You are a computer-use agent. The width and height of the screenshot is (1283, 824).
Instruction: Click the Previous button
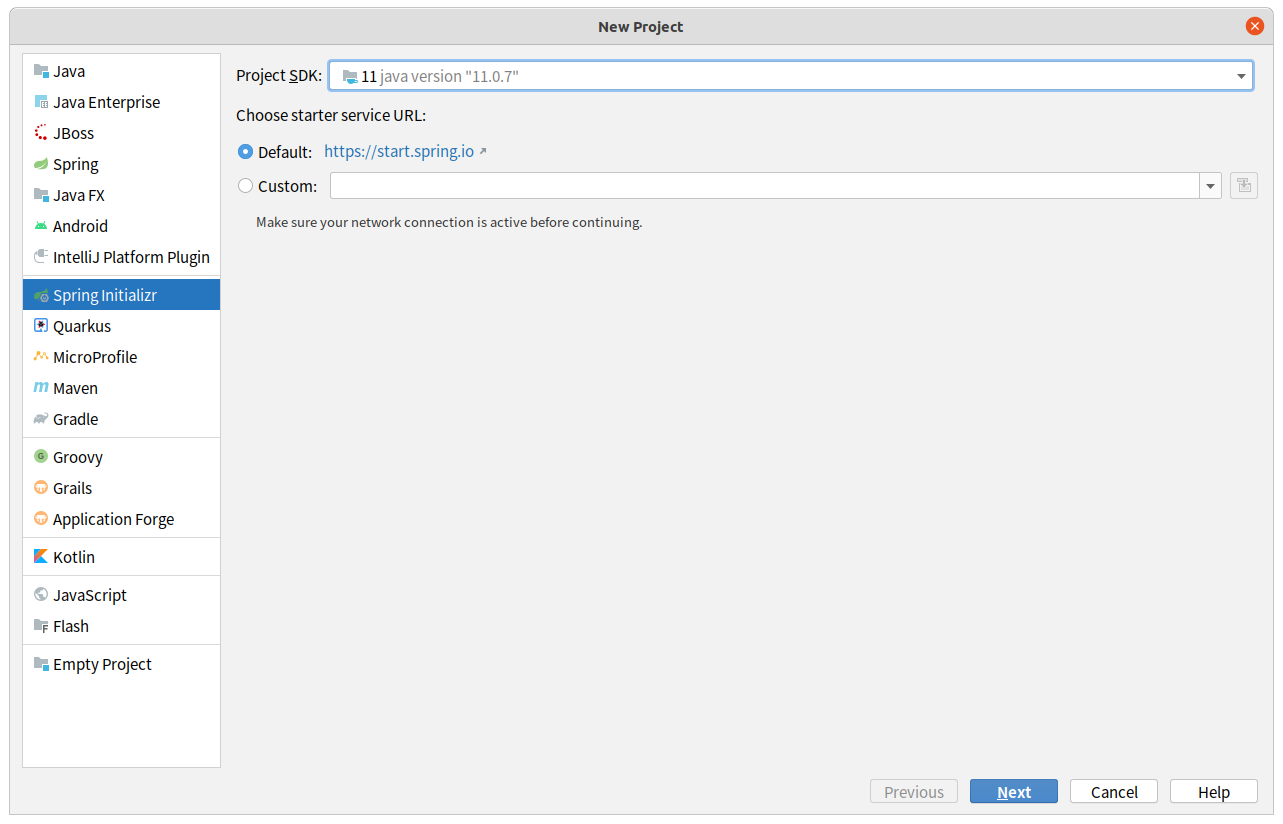click(x=914, y=792)
